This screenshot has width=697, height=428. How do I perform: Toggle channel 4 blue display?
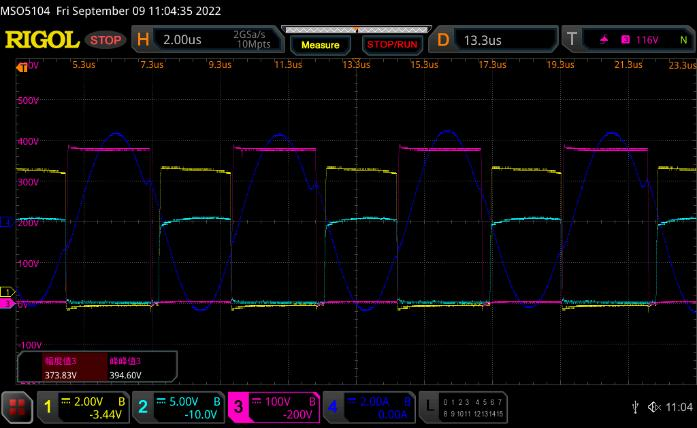[x=333, y=406]
